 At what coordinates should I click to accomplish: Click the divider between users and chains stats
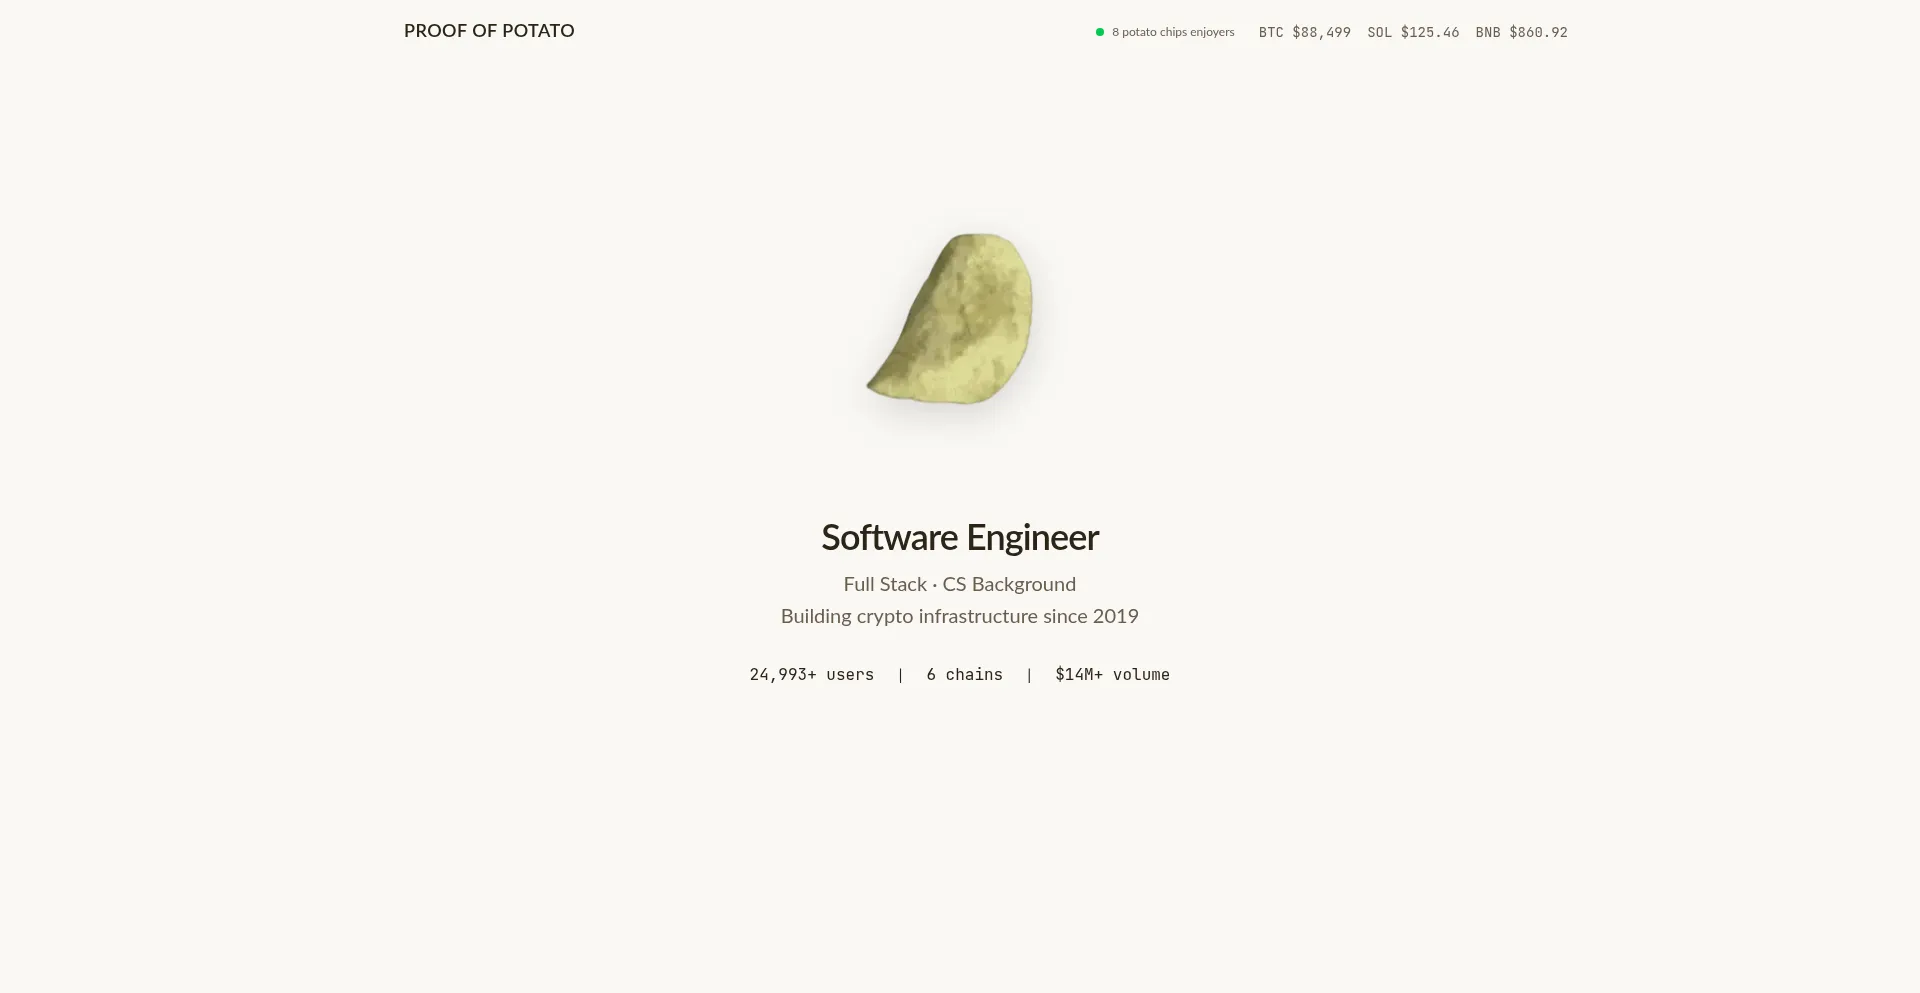[x=899, y=674]
